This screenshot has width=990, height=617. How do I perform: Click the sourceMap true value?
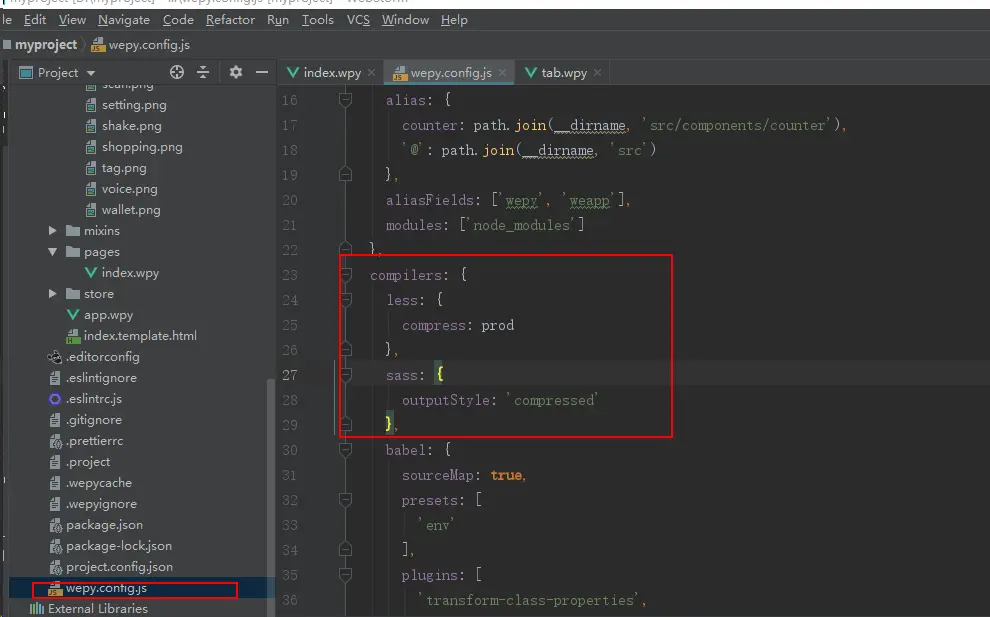click(506, 475)
